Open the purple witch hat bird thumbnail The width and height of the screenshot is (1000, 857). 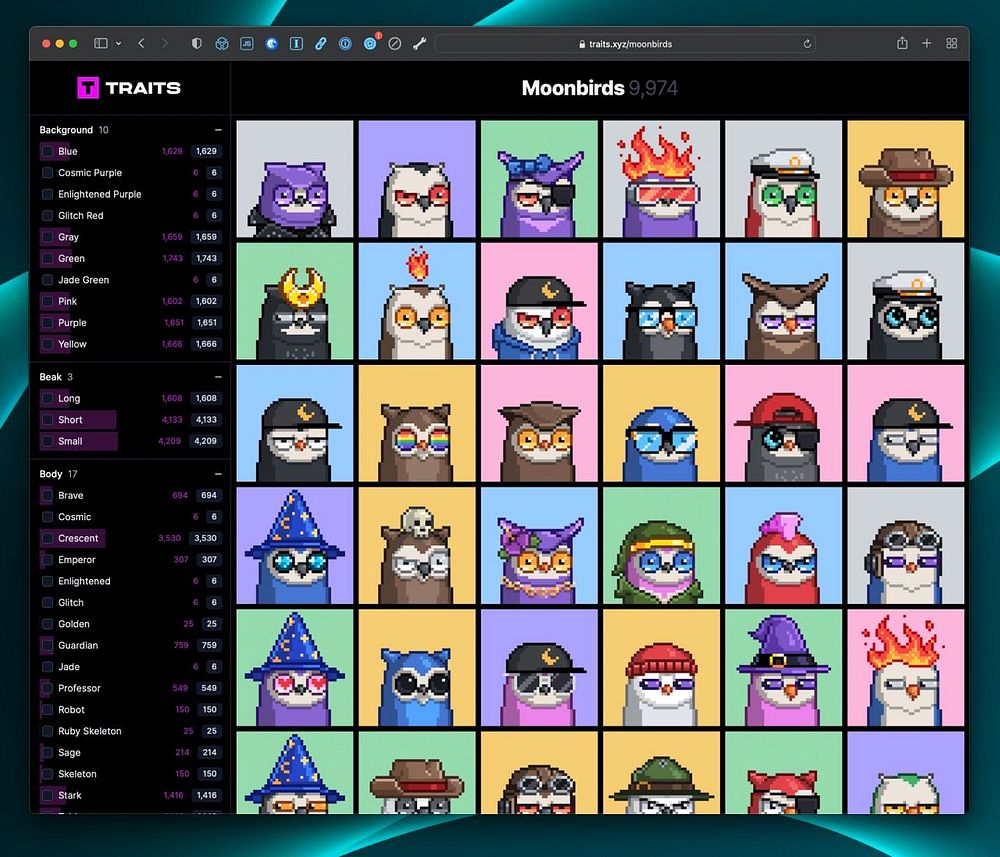[x=784, y=668]
